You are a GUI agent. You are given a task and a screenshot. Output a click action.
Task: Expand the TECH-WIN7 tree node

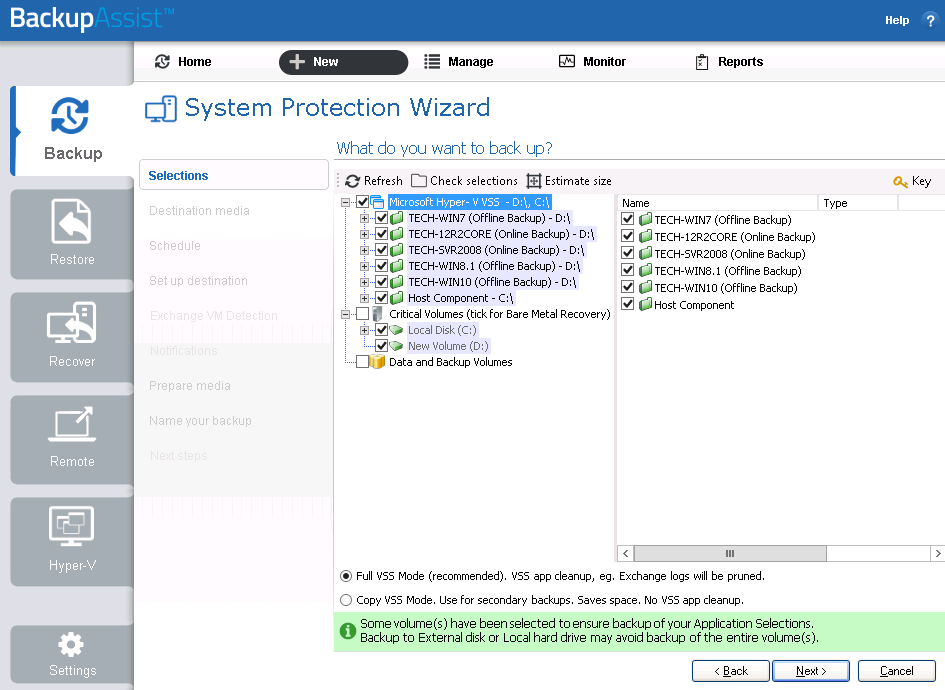tap(364, 218)
